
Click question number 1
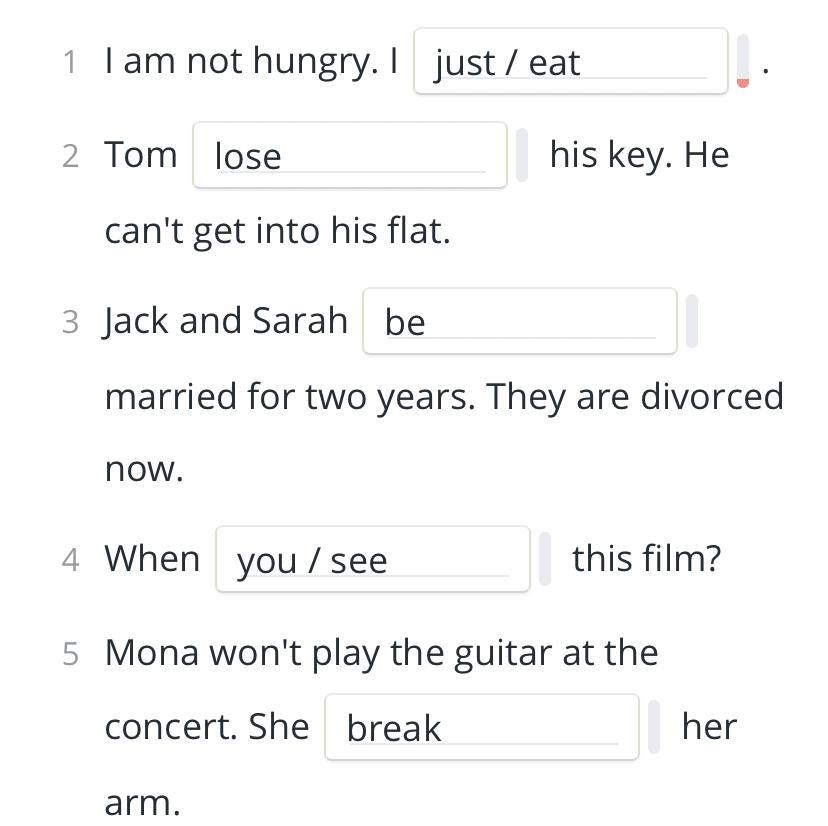pos(69,62)
